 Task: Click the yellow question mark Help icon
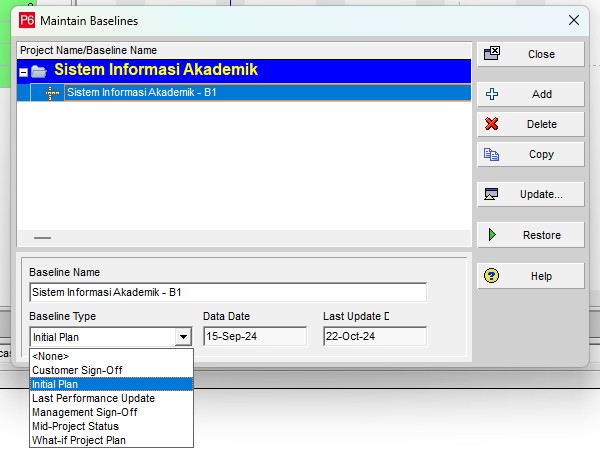[491, 276]
